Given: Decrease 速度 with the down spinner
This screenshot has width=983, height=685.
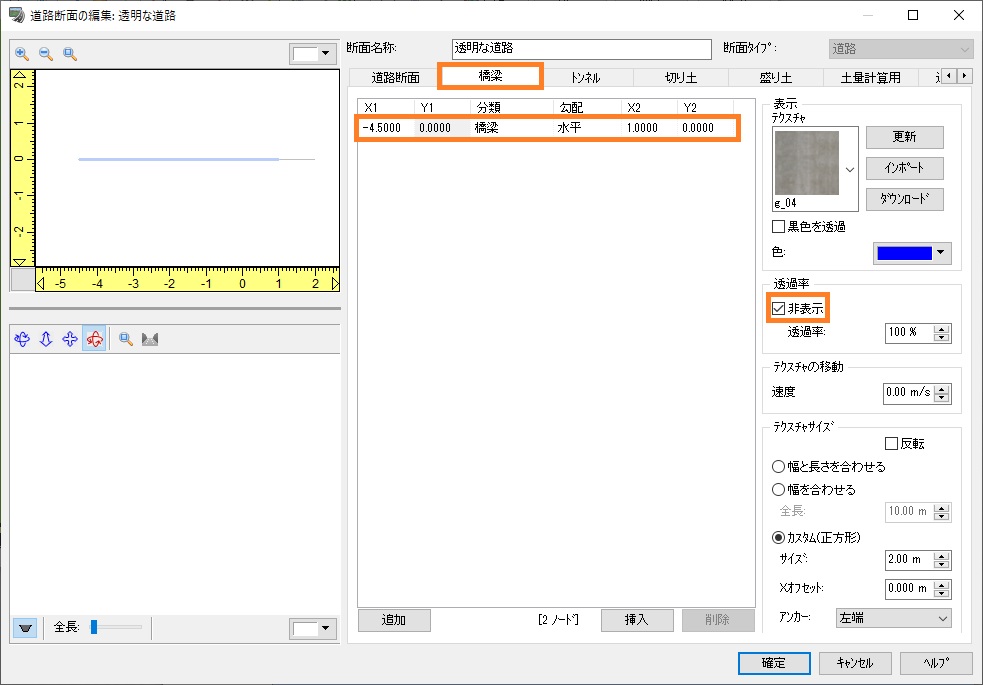Looking at the screenshot, I should (x=941, y=397).
